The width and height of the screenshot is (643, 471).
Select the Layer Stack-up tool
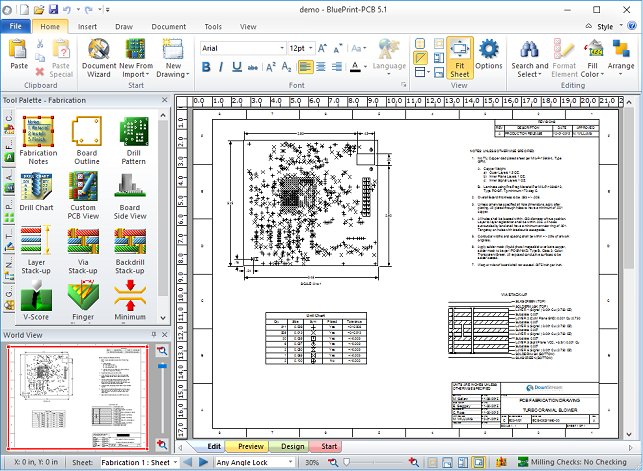(x=36, y=250)
